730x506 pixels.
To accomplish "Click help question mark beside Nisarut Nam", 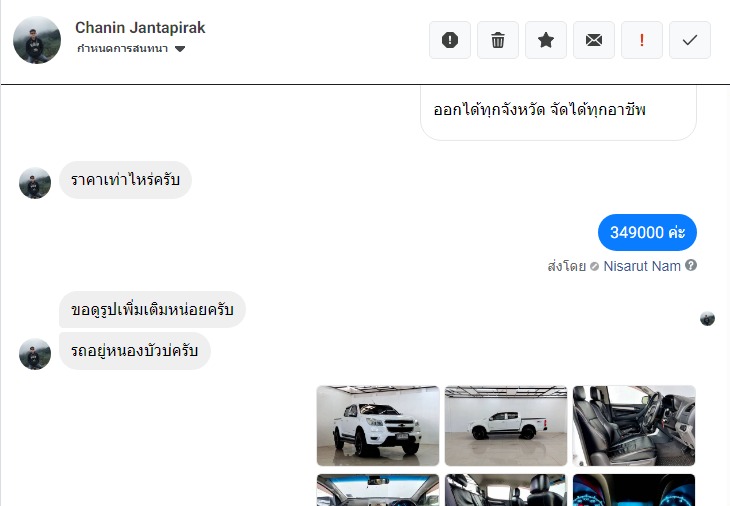I will pos(691,265).
